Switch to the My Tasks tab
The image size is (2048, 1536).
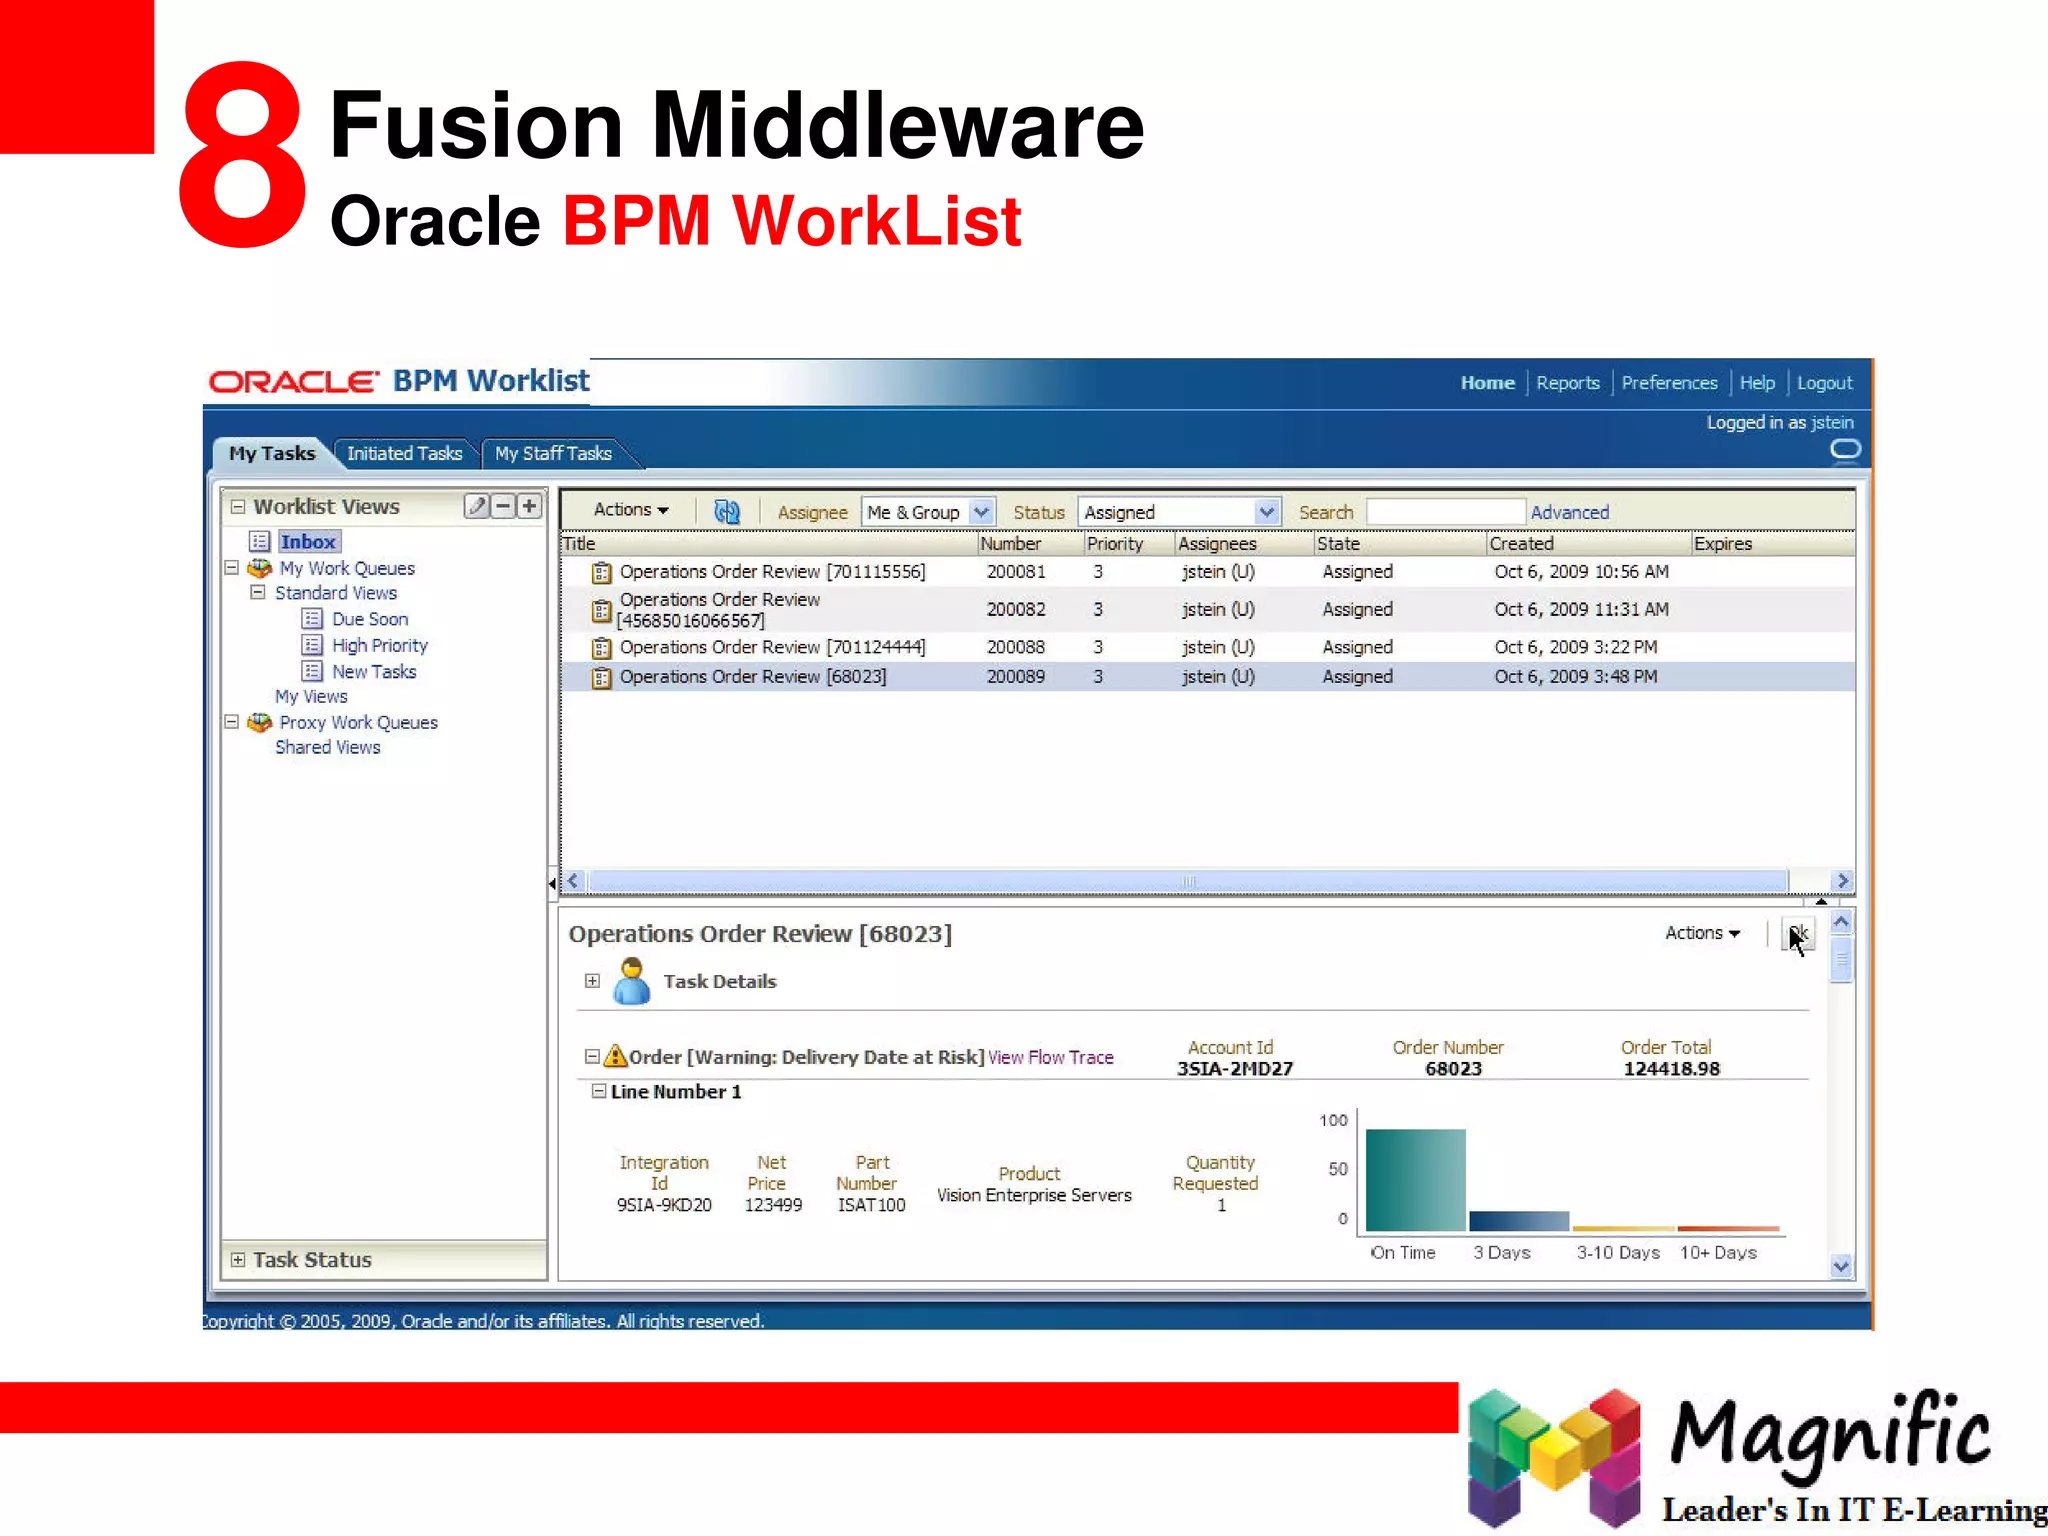(271, 453)
